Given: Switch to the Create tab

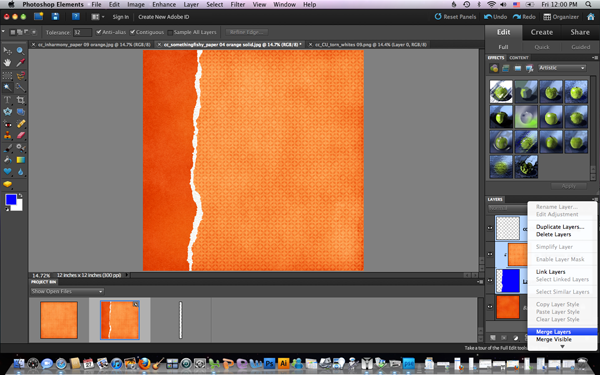Looking at the screenshot, I should (541, 32).
